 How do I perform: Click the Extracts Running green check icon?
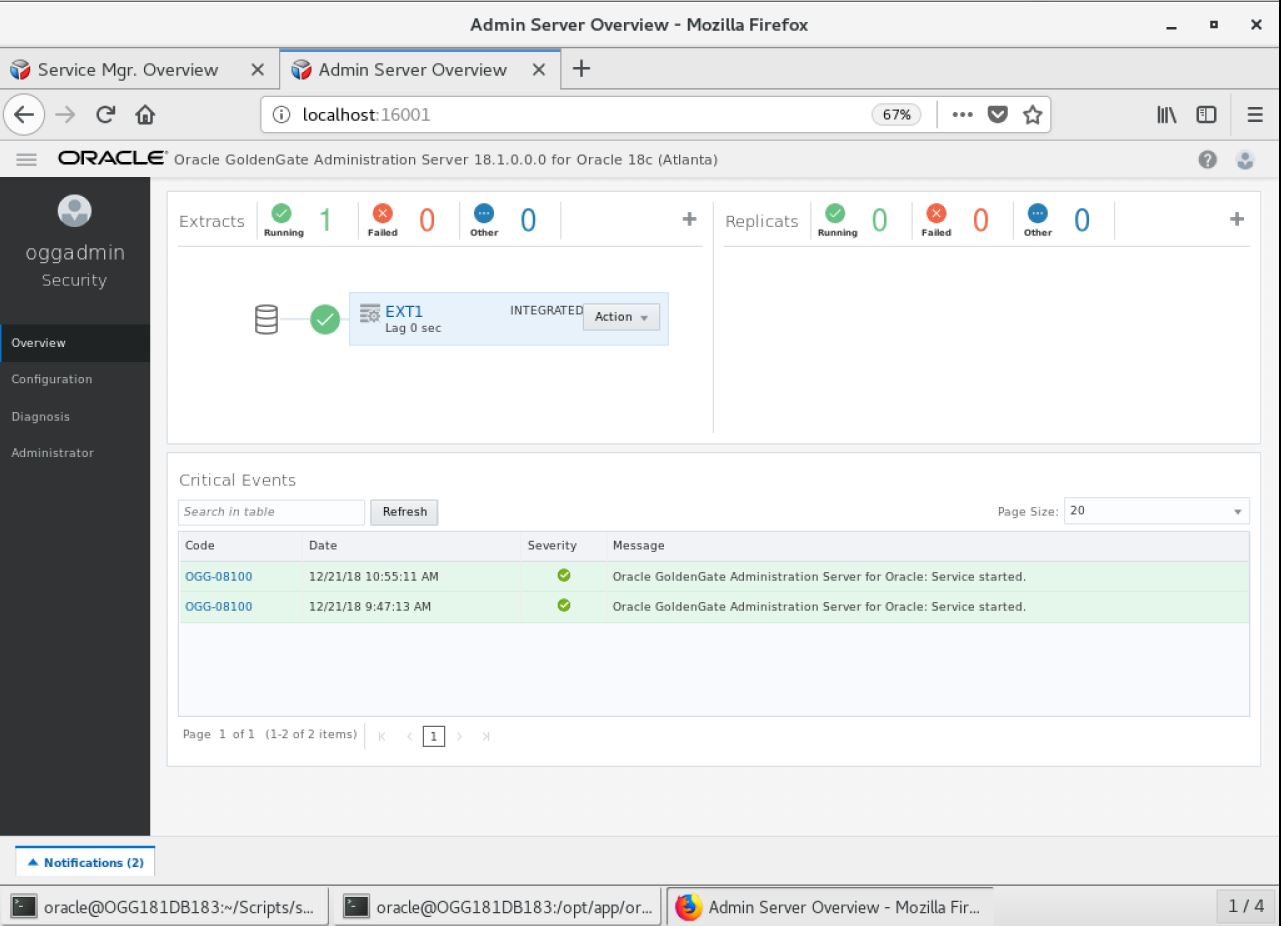tap(283, 213)
